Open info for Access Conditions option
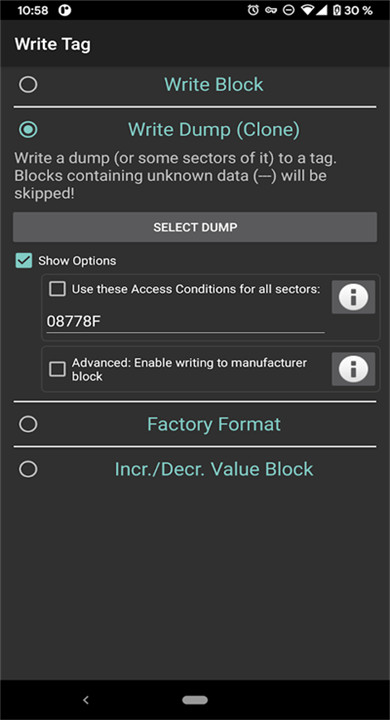The image size is (390, 720). (x=353, y=297)
